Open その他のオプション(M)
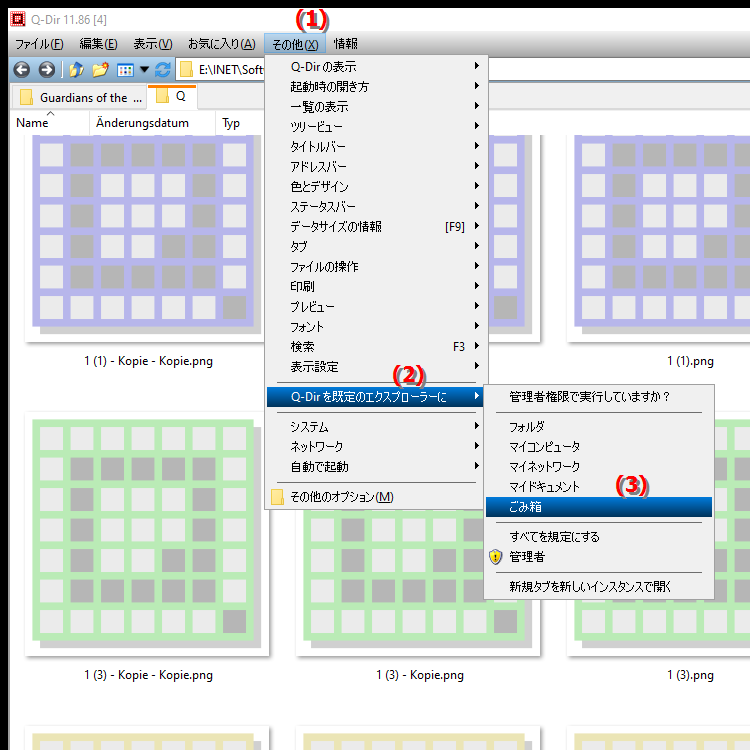Viewport: 750px width, 750px height. [377, 497]
